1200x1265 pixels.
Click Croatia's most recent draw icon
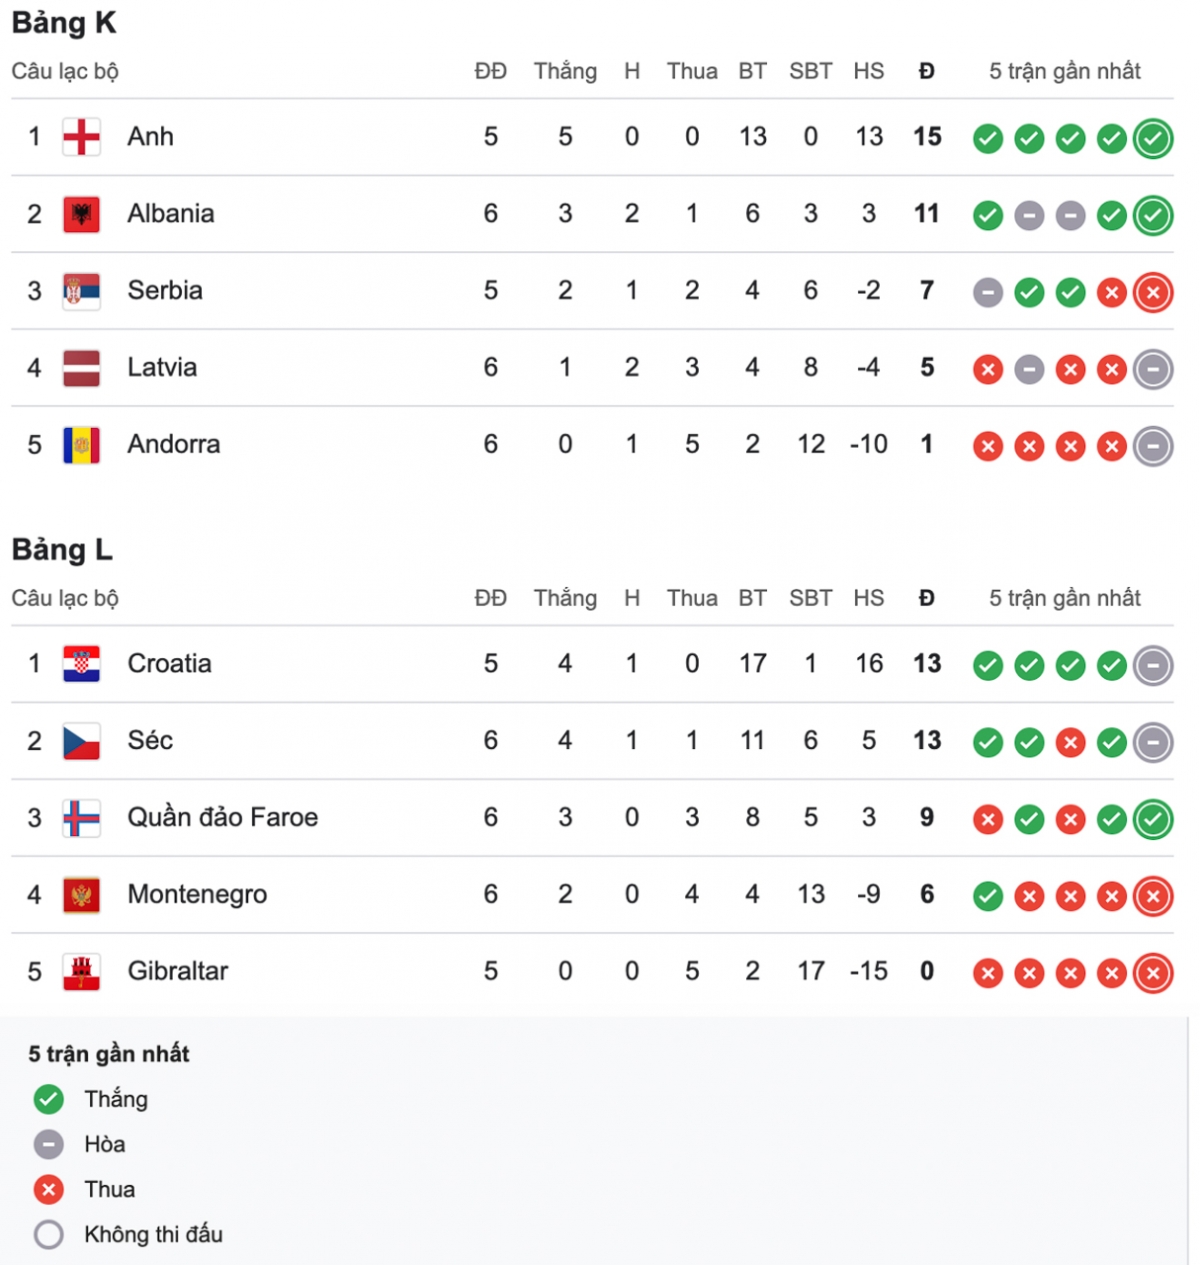pos(1153,665)
